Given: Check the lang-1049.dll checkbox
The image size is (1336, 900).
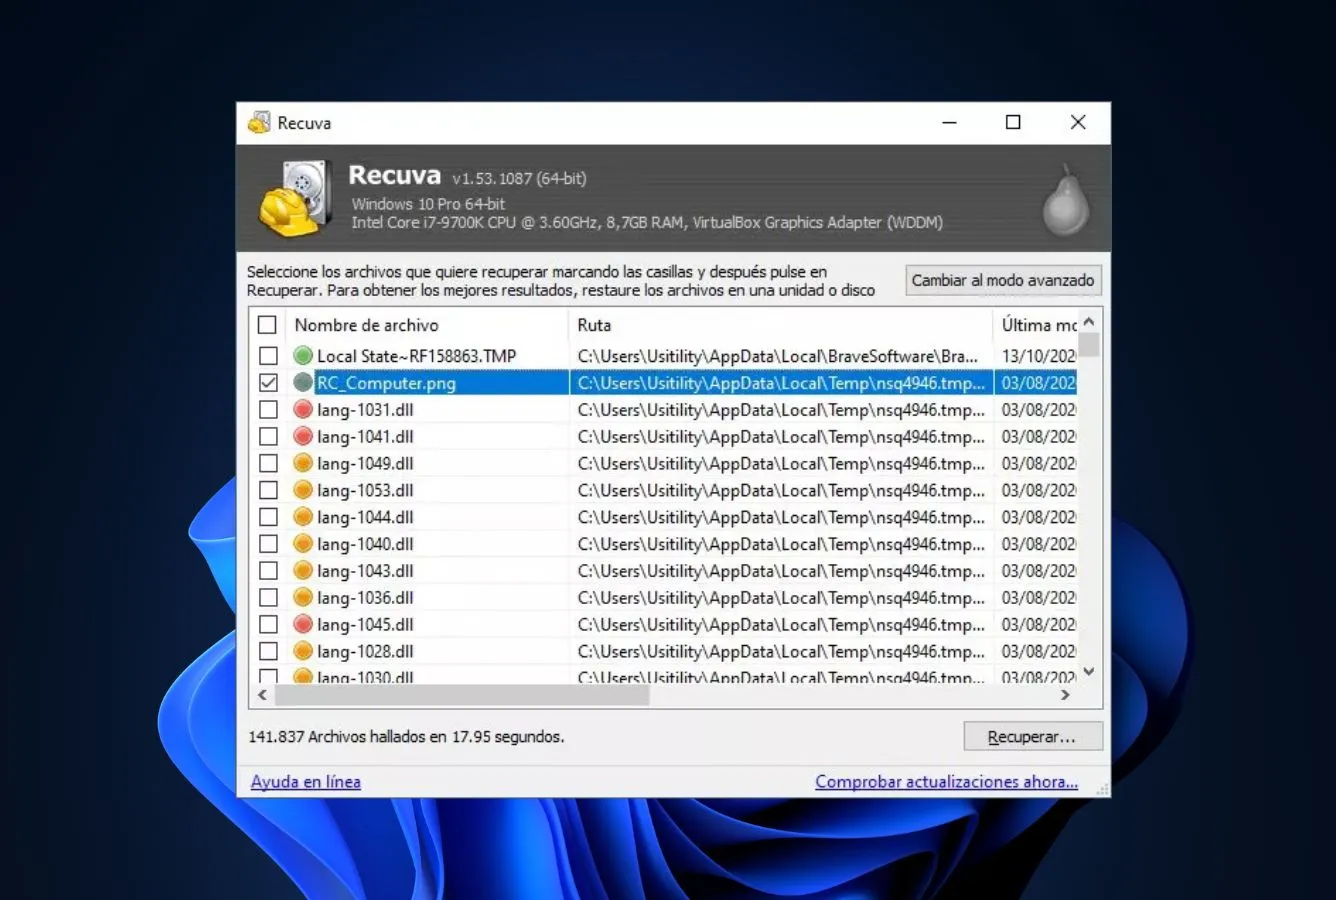Looking at the screenshot, I should [268, 463].
